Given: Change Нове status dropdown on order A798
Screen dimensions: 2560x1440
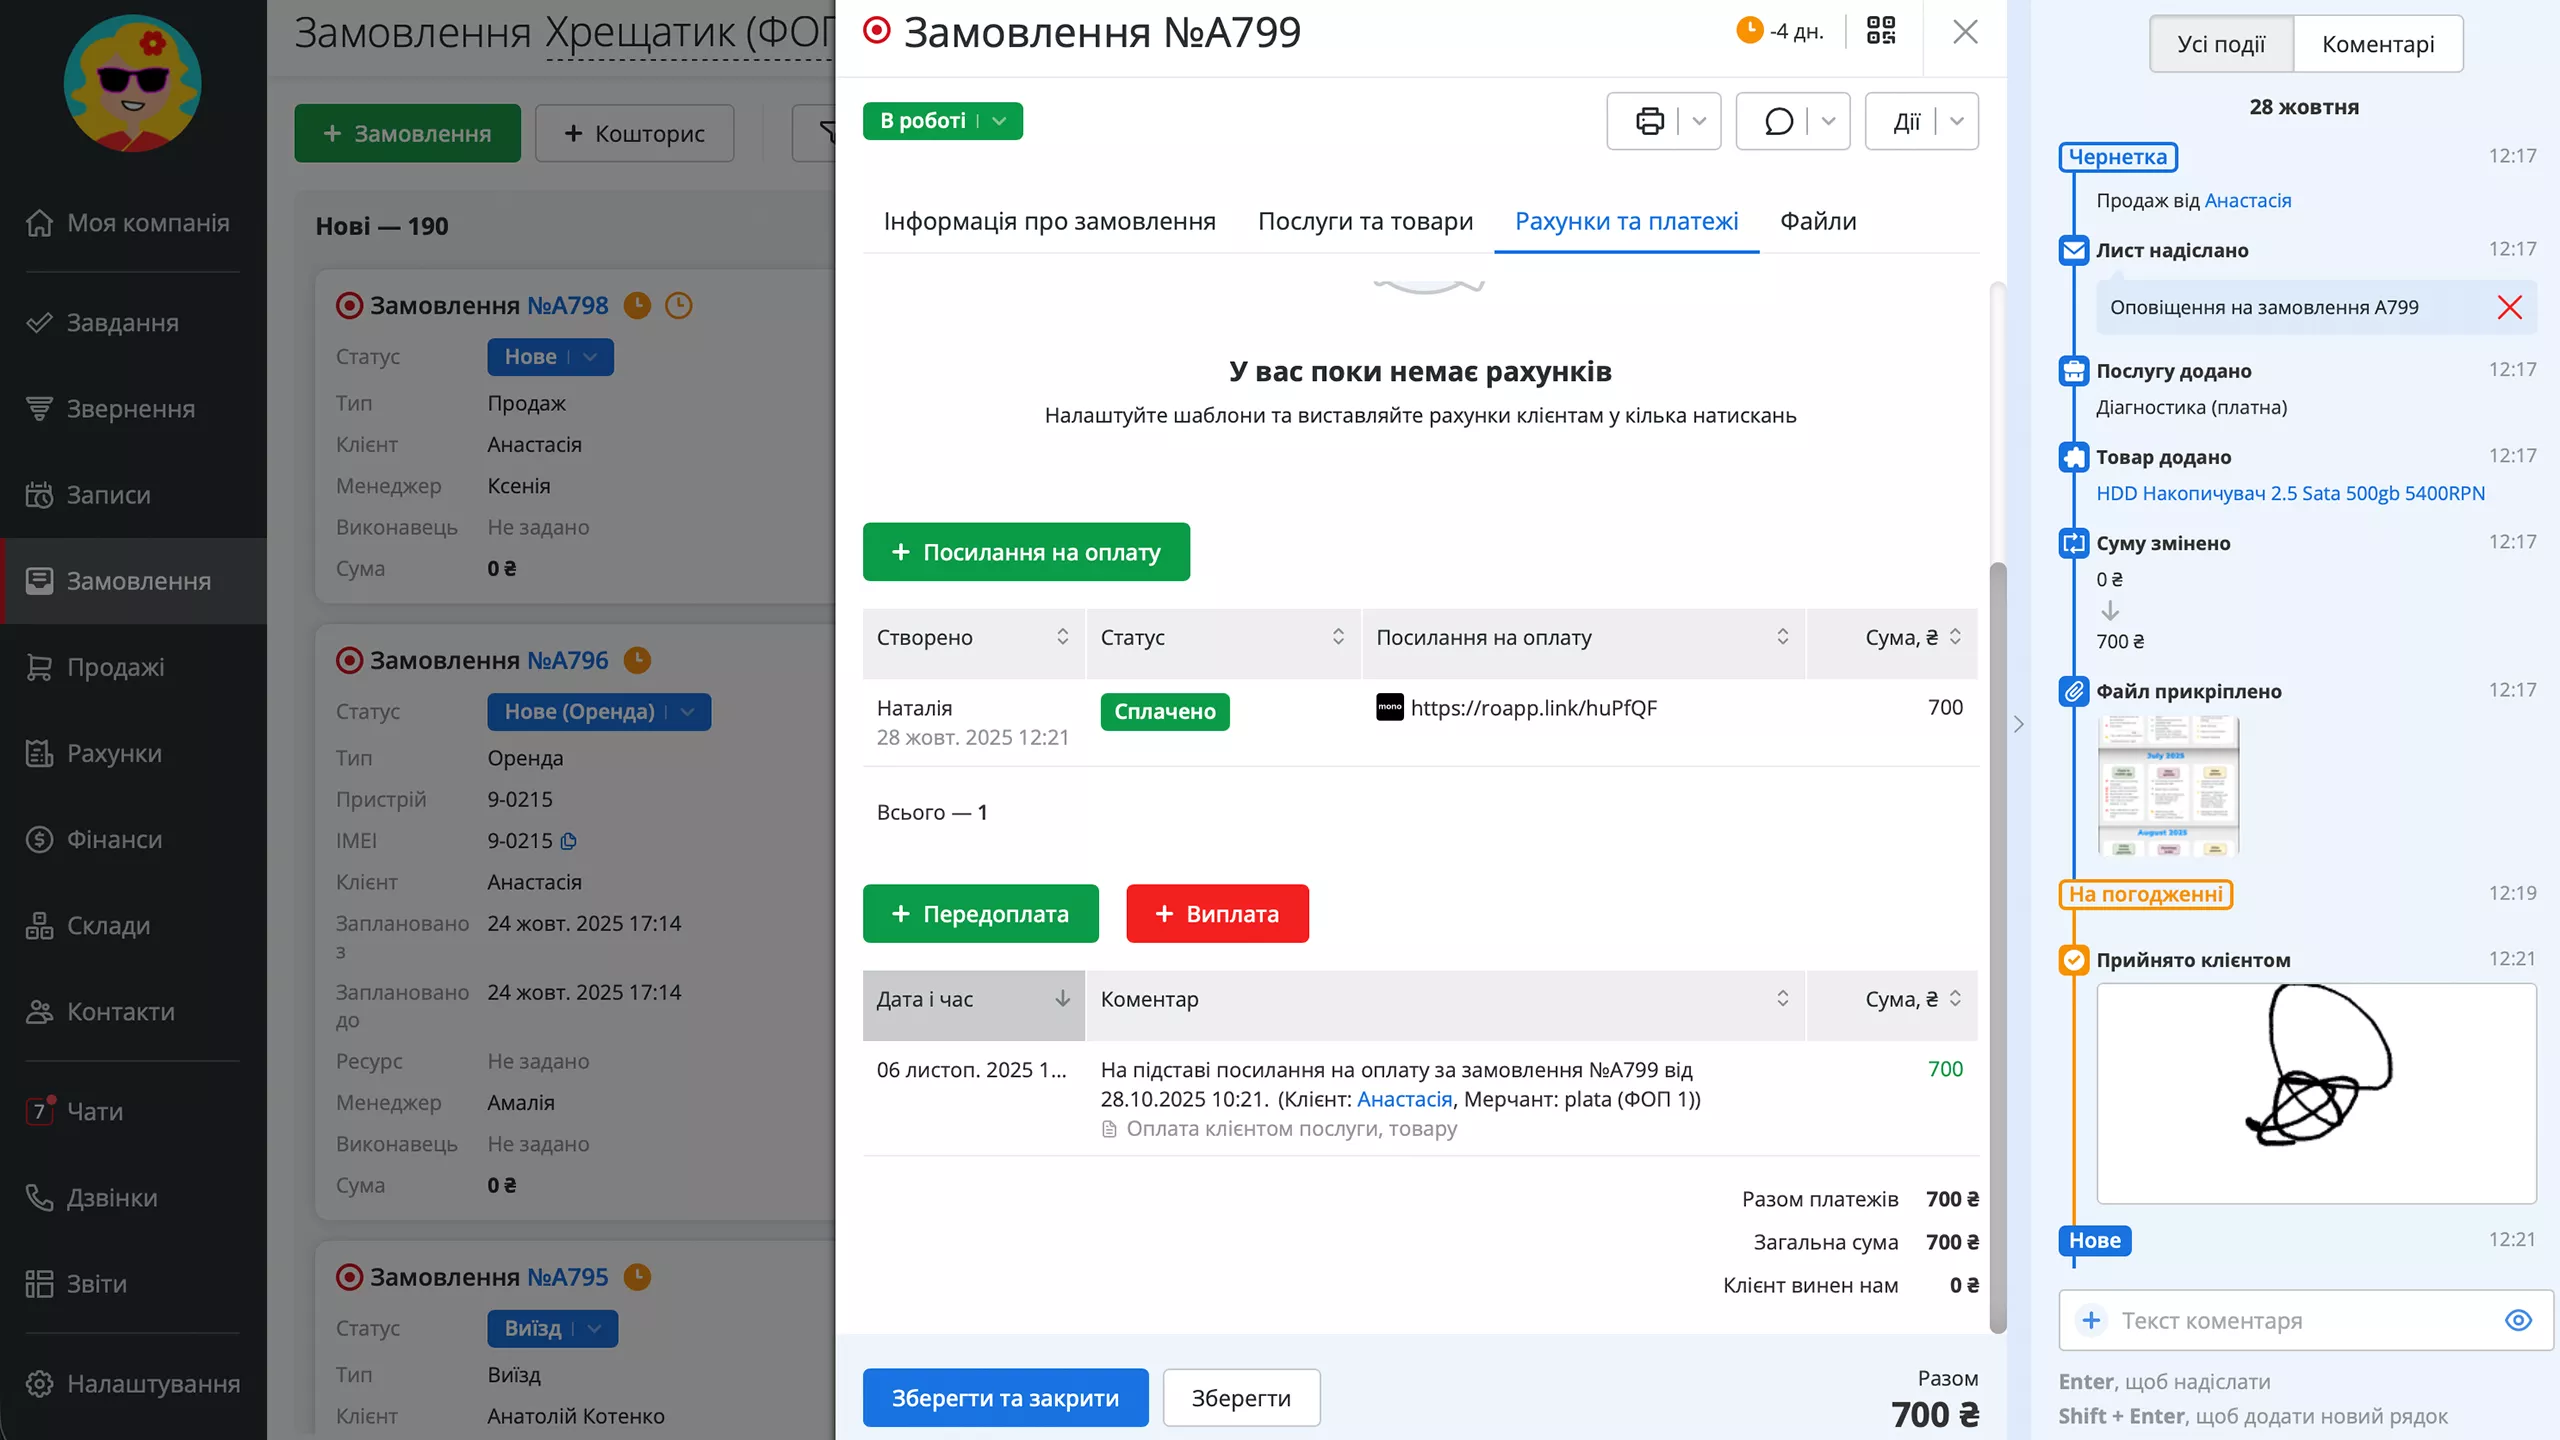Looking at the screenshot, I should (x=550, y=357).
